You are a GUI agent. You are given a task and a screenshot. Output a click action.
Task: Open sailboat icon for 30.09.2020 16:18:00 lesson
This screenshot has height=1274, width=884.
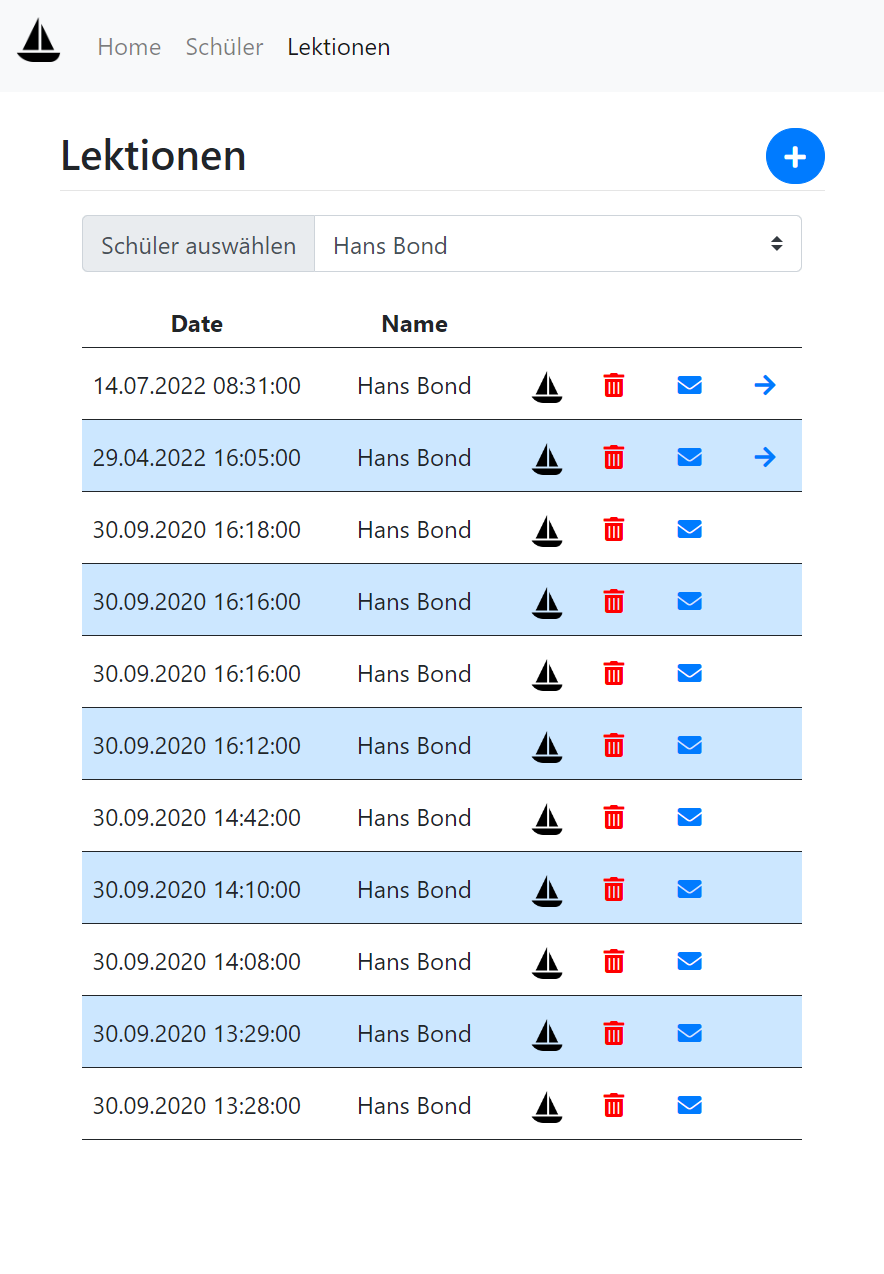tap(547, 530)
